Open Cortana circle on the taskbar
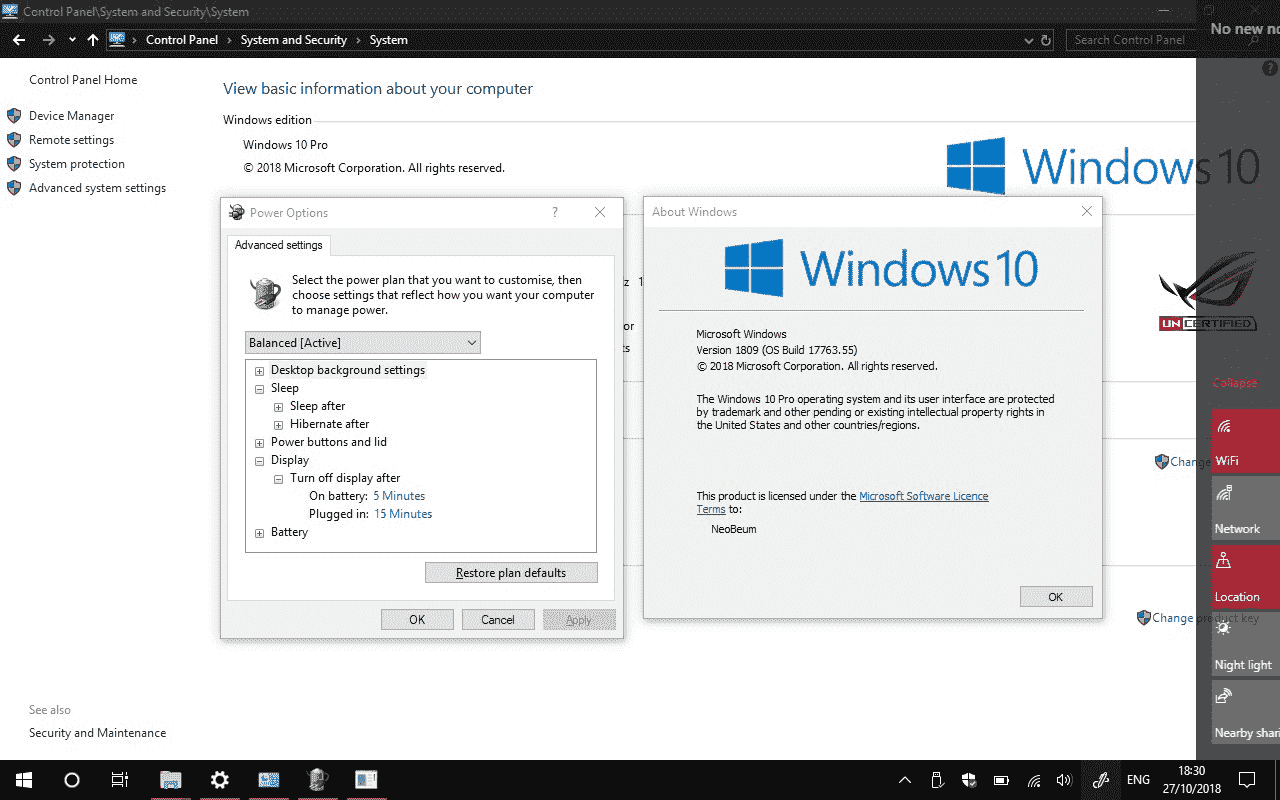This screenshot has width=1280, height=800. click(x=71, y=780)
